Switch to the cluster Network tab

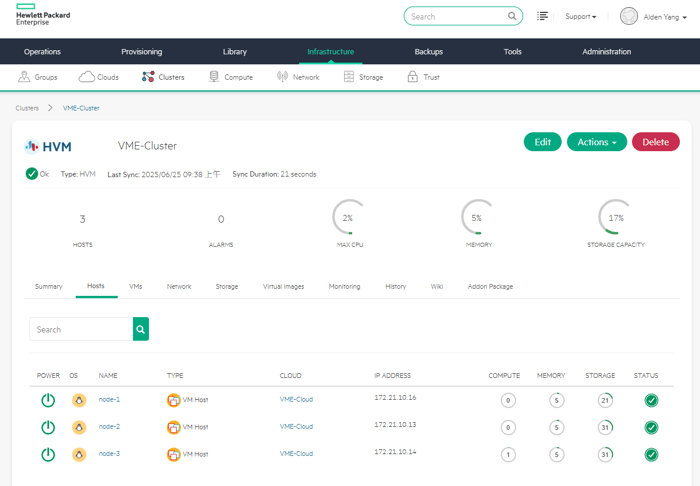coord(179,286)
